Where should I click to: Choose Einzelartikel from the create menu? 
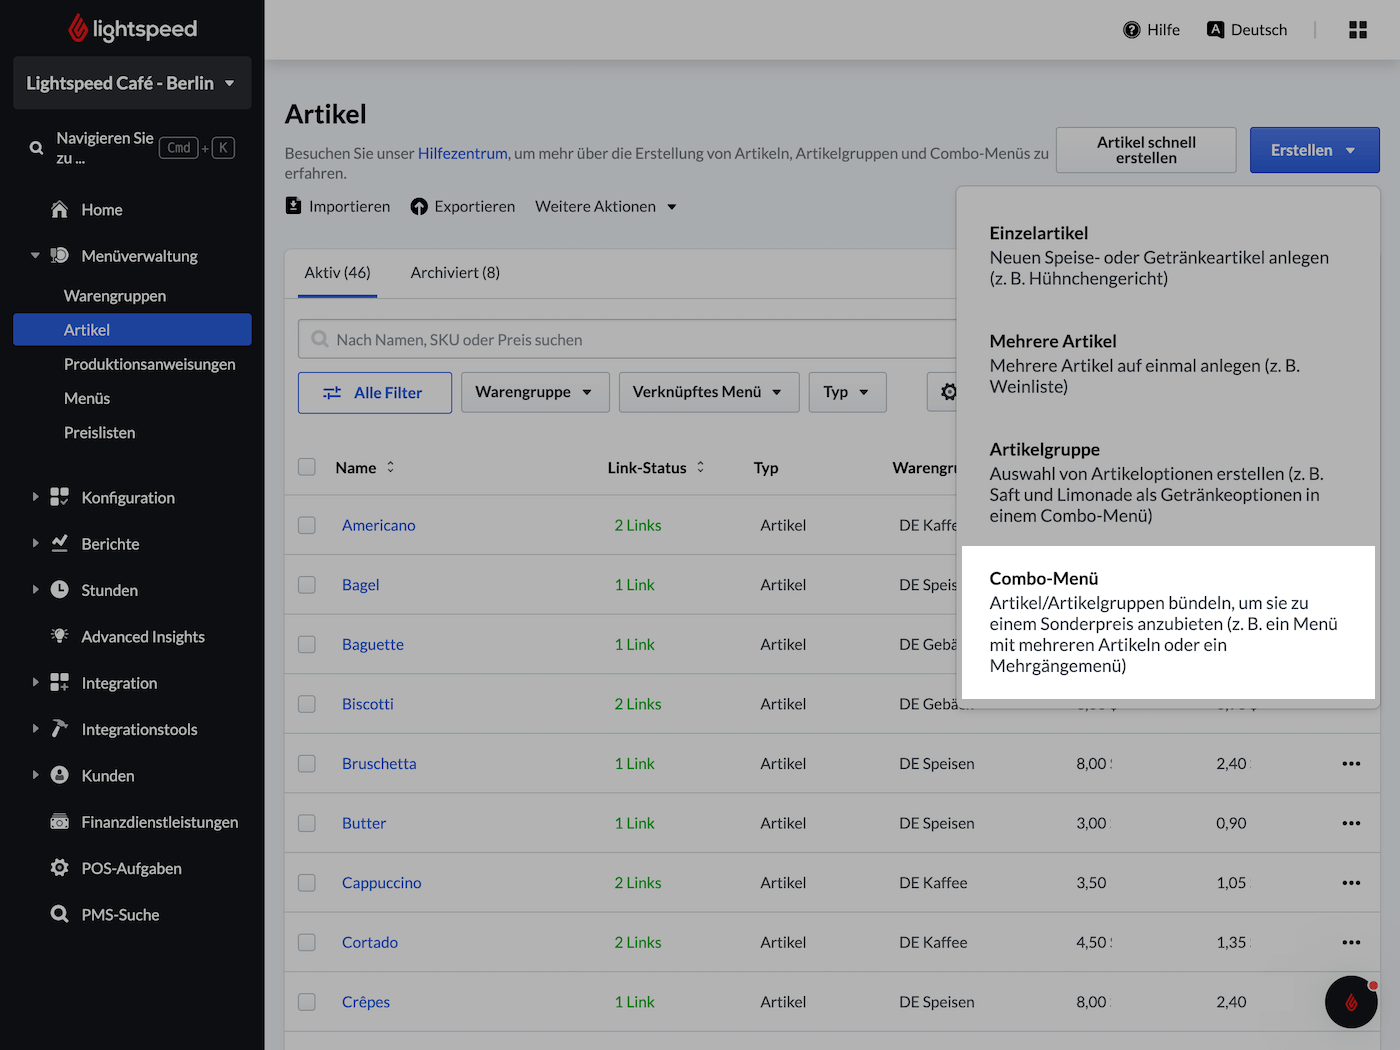pos(1168,255)
